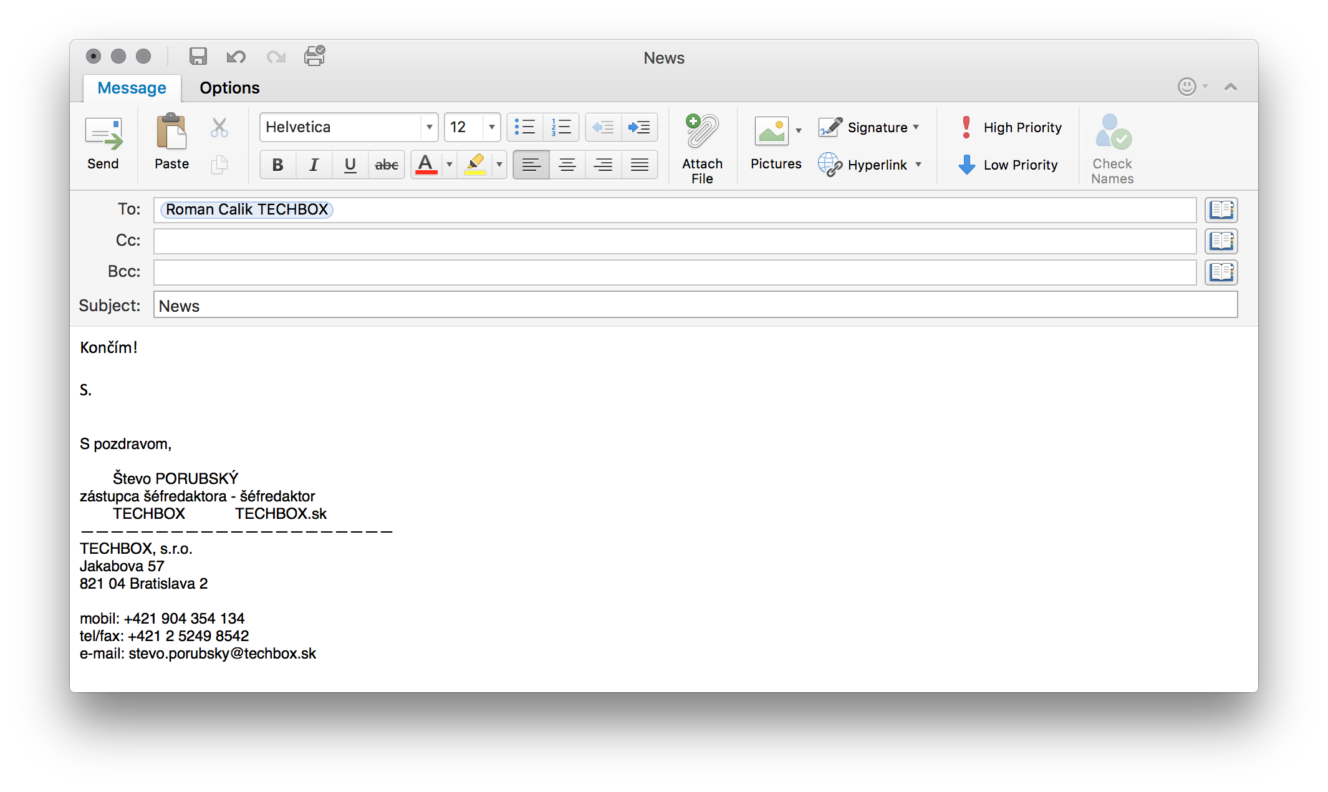Undo the last action

tap(236, 57)
